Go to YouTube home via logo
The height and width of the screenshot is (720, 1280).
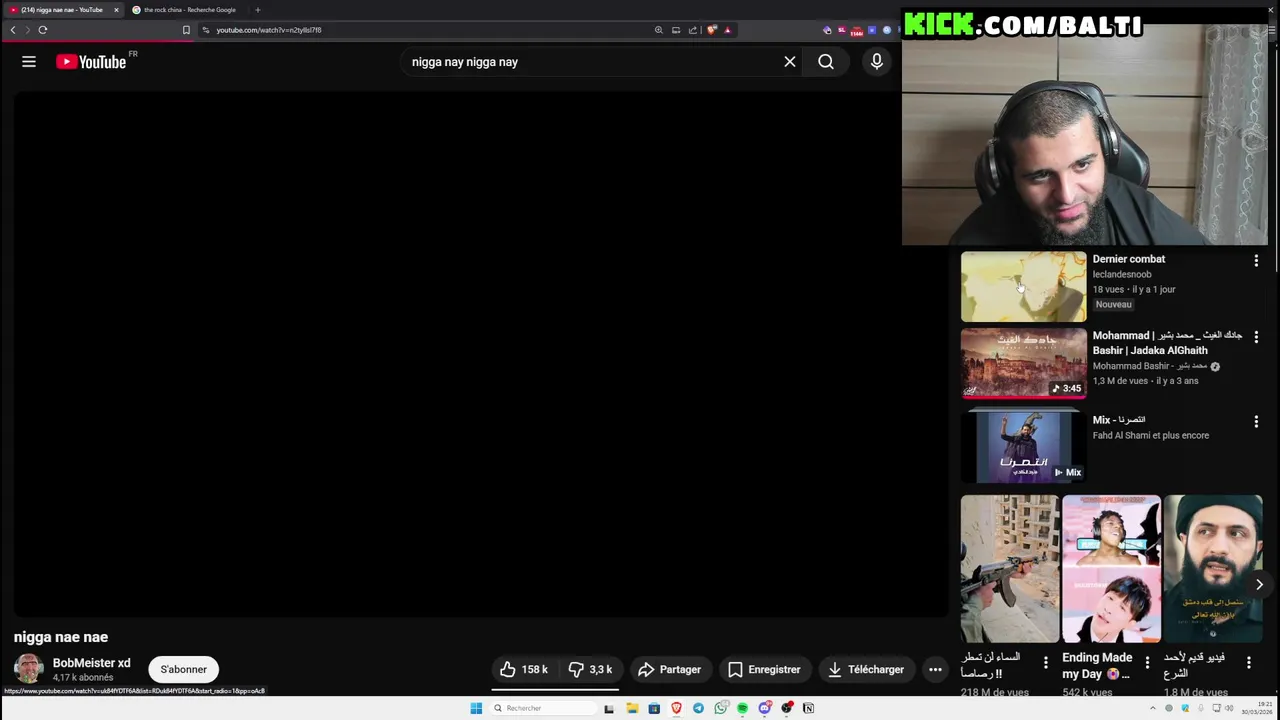(x=91, y=62)
